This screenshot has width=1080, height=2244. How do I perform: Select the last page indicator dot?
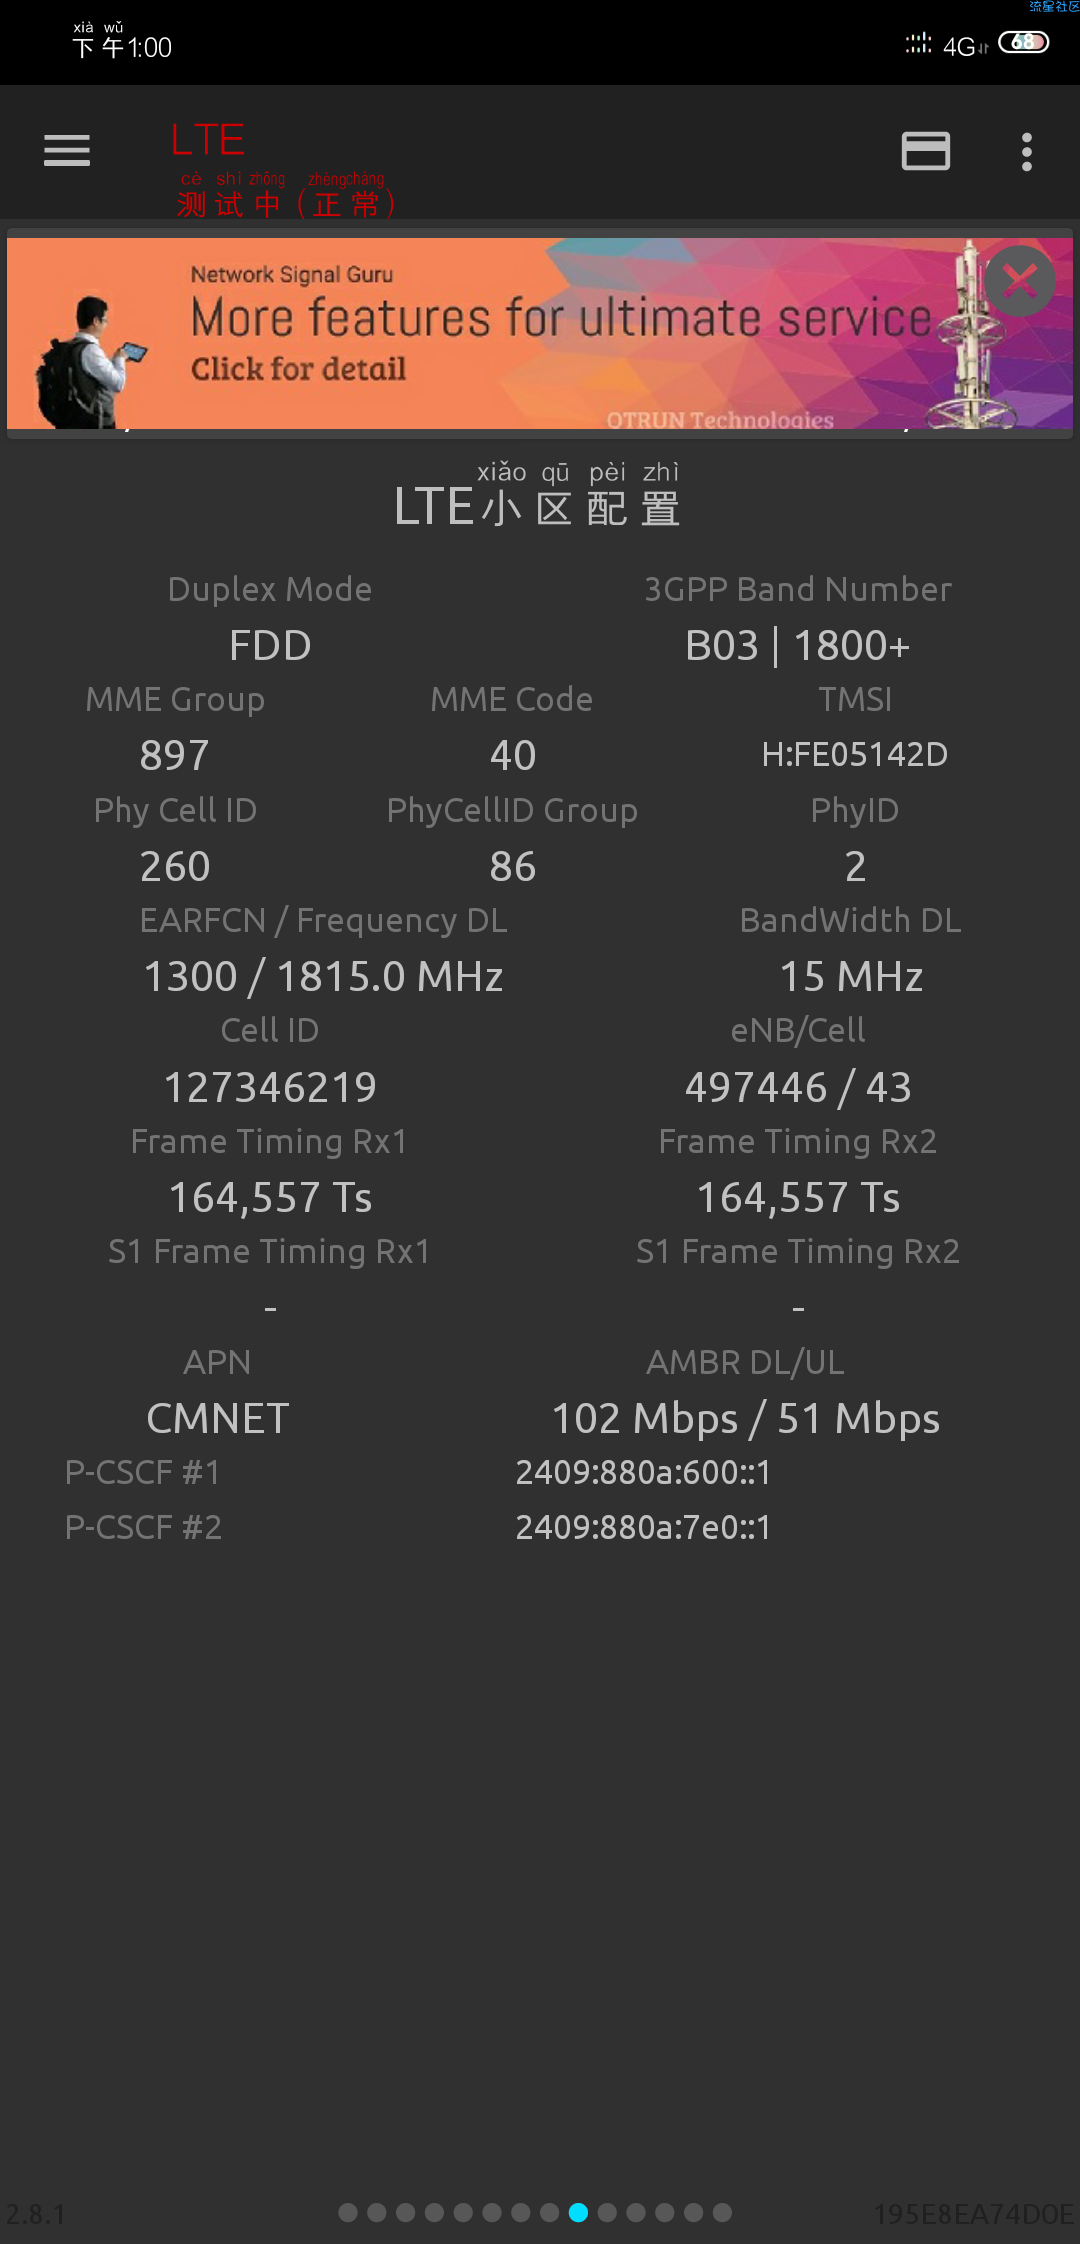pos(722,2213)
